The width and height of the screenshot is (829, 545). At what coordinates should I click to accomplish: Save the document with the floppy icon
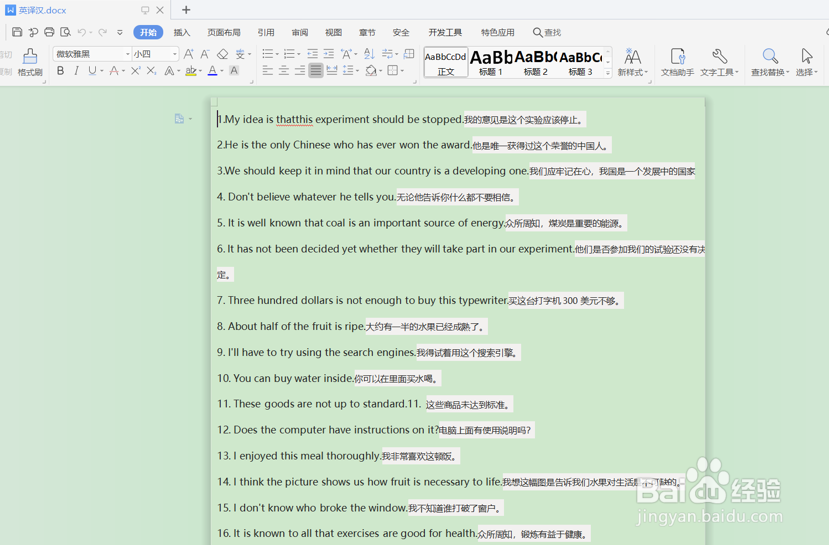pos(17,32)
